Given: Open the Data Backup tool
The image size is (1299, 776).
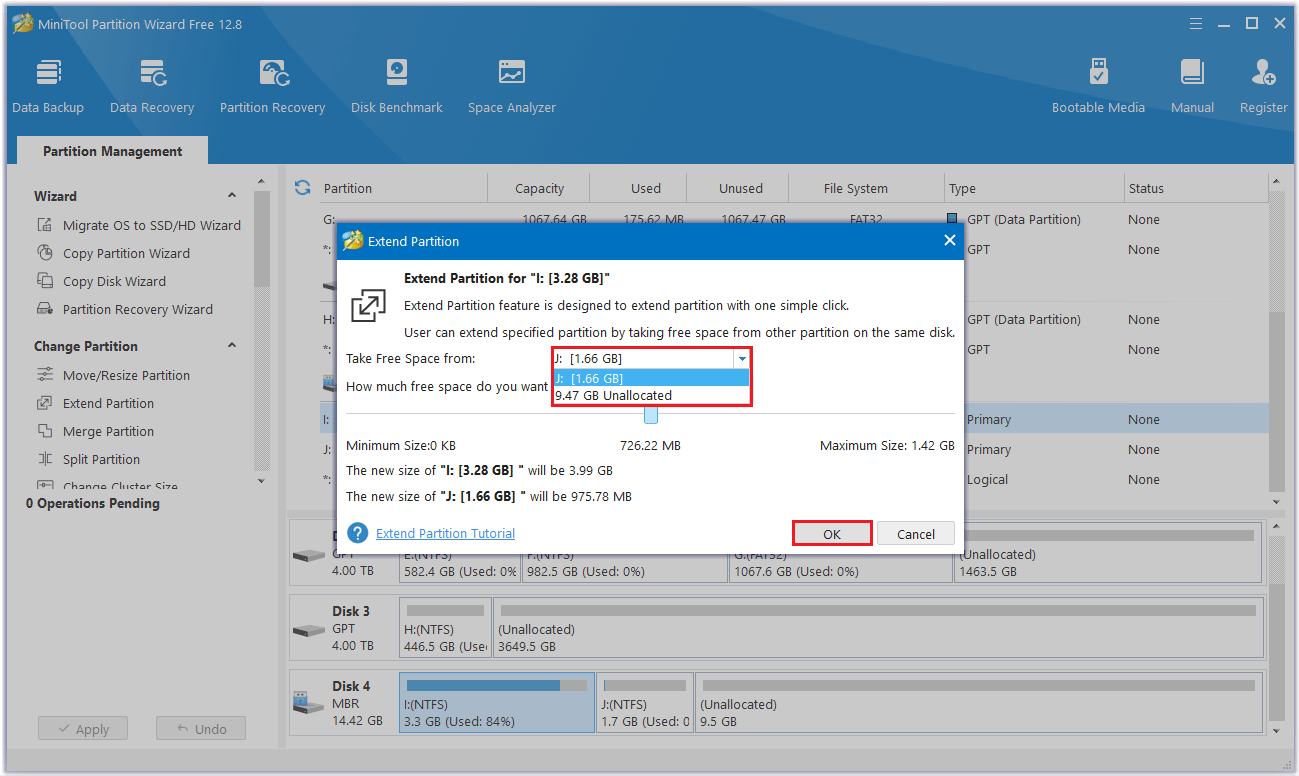Looking at the screenshot, I should coord(48,86).
